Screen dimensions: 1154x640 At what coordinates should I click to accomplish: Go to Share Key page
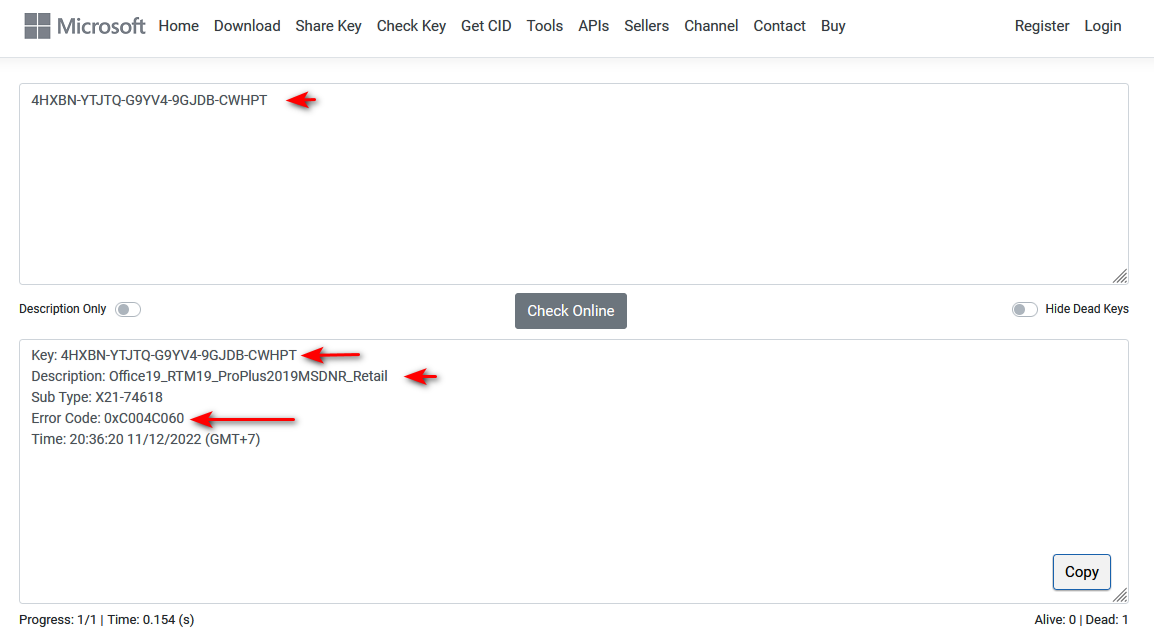coord(328,26)
